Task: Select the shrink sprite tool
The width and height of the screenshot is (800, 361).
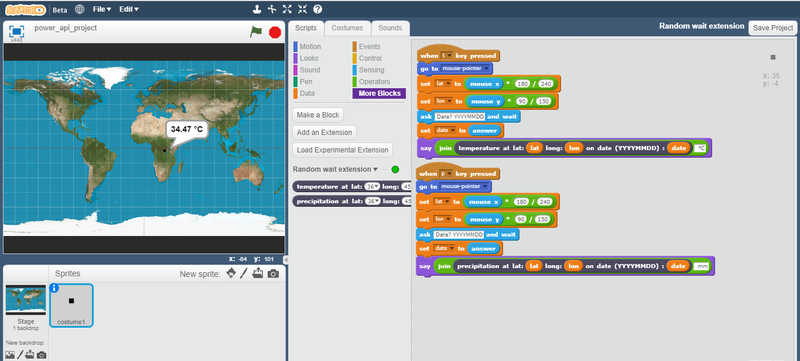Action: pyautogui.click(x=302, y=9)
